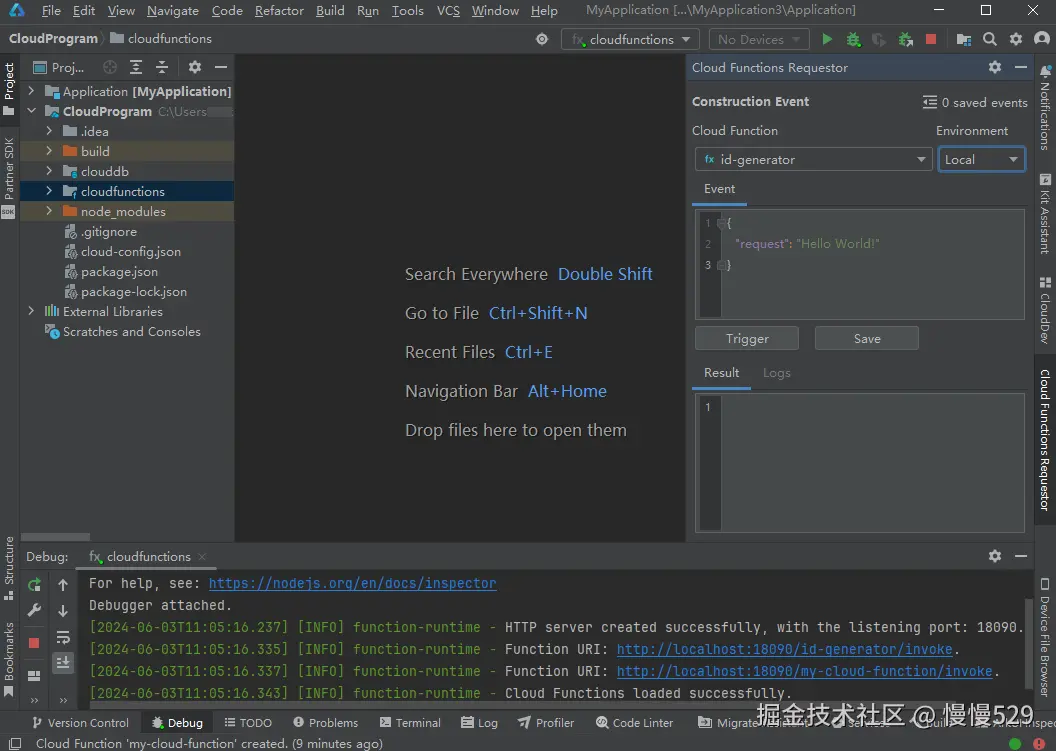
Task: Click the locate target icon beside run configuration
Action: click(x=541, y=39)
